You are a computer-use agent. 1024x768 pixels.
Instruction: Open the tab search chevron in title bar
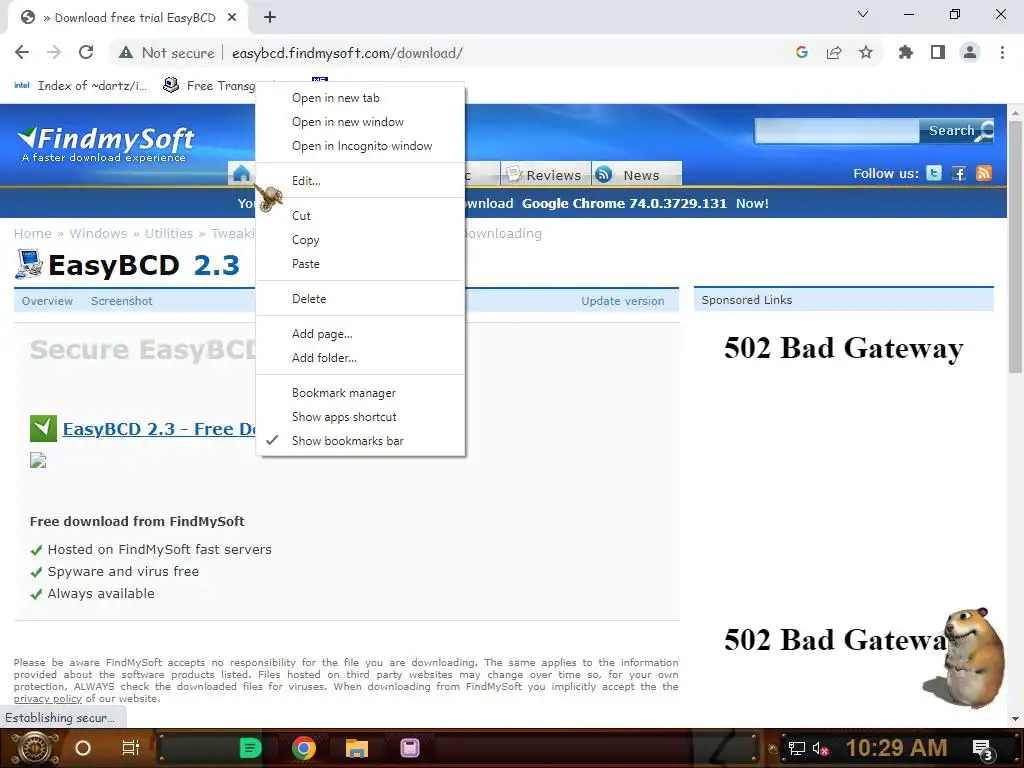[863, 14]
